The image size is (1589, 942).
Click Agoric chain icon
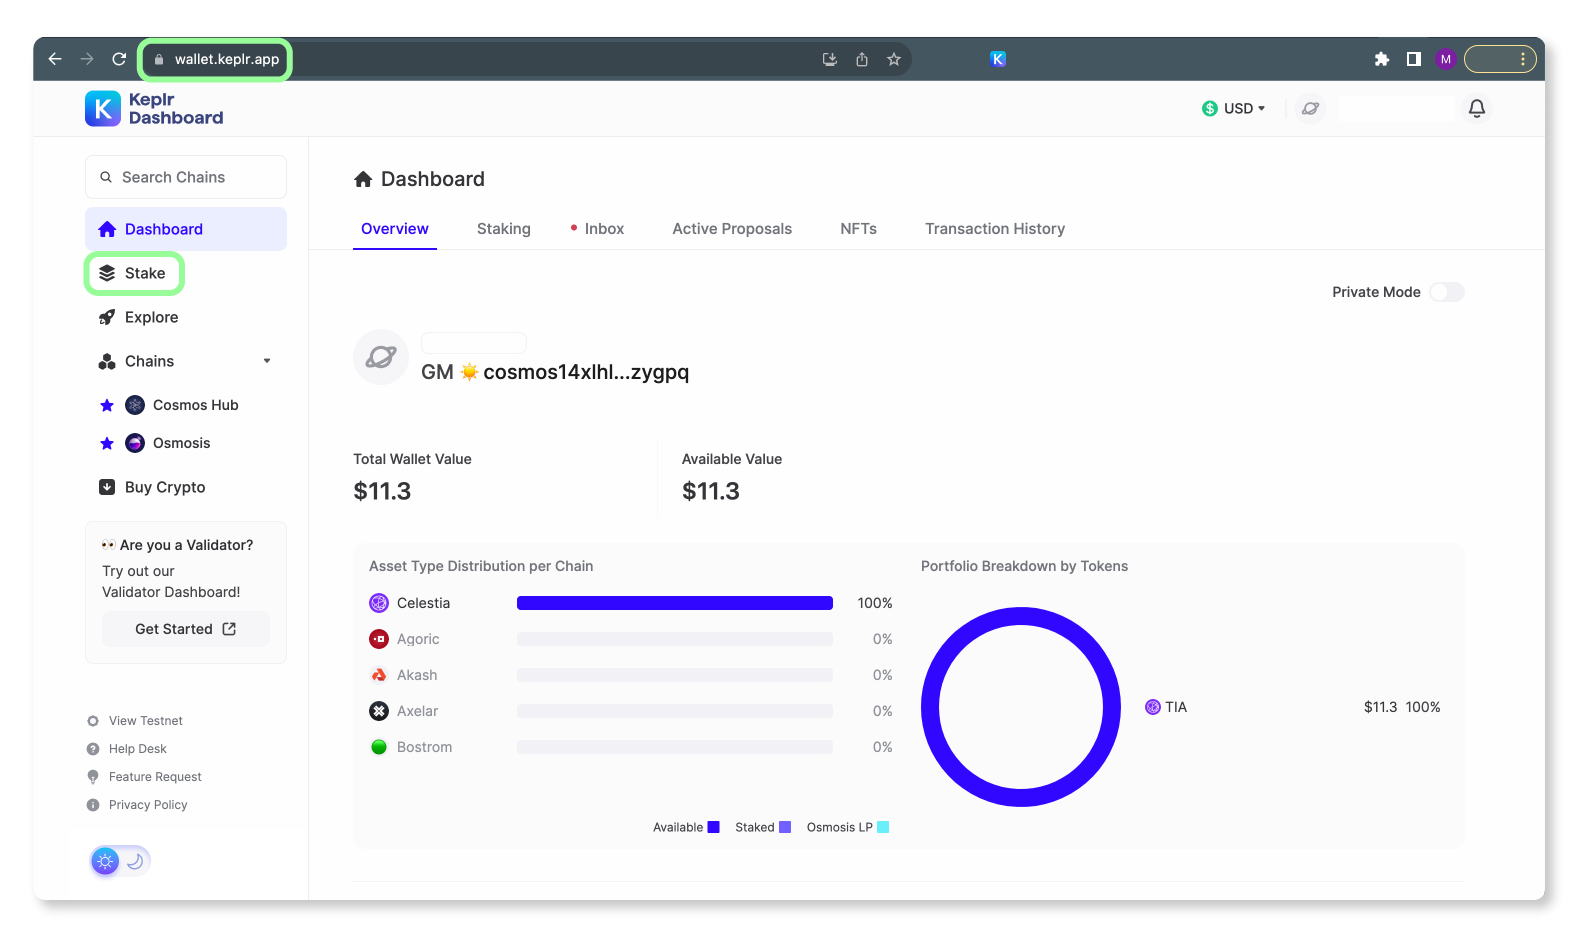pos(379,639)
